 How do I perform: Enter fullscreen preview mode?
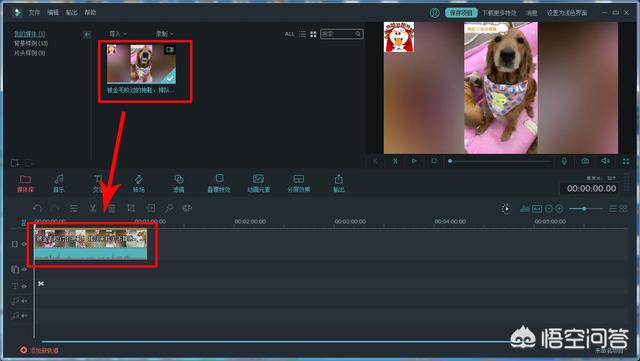click(x=626, y=162)
